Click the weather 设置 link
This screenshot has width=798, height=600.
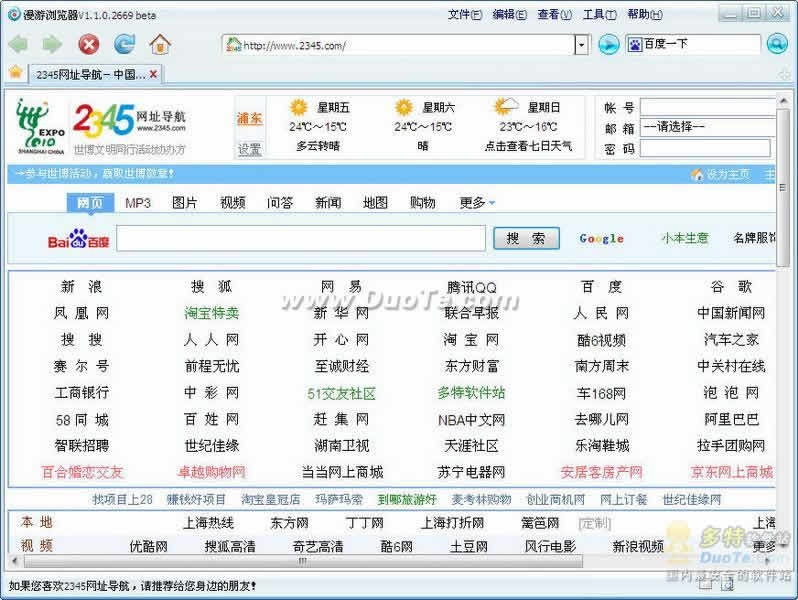249,149
